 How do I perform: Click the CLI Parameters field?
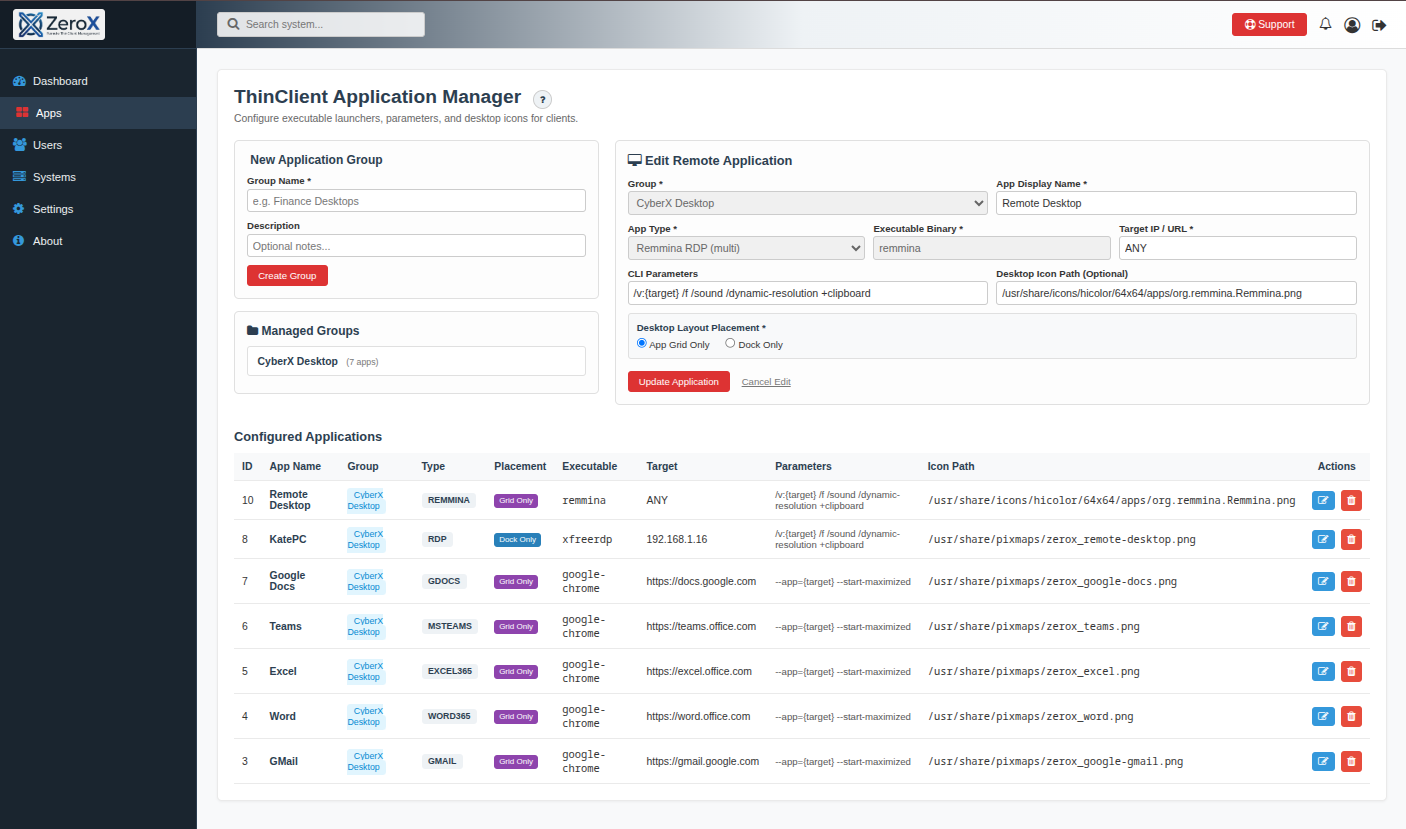[808, 293]
